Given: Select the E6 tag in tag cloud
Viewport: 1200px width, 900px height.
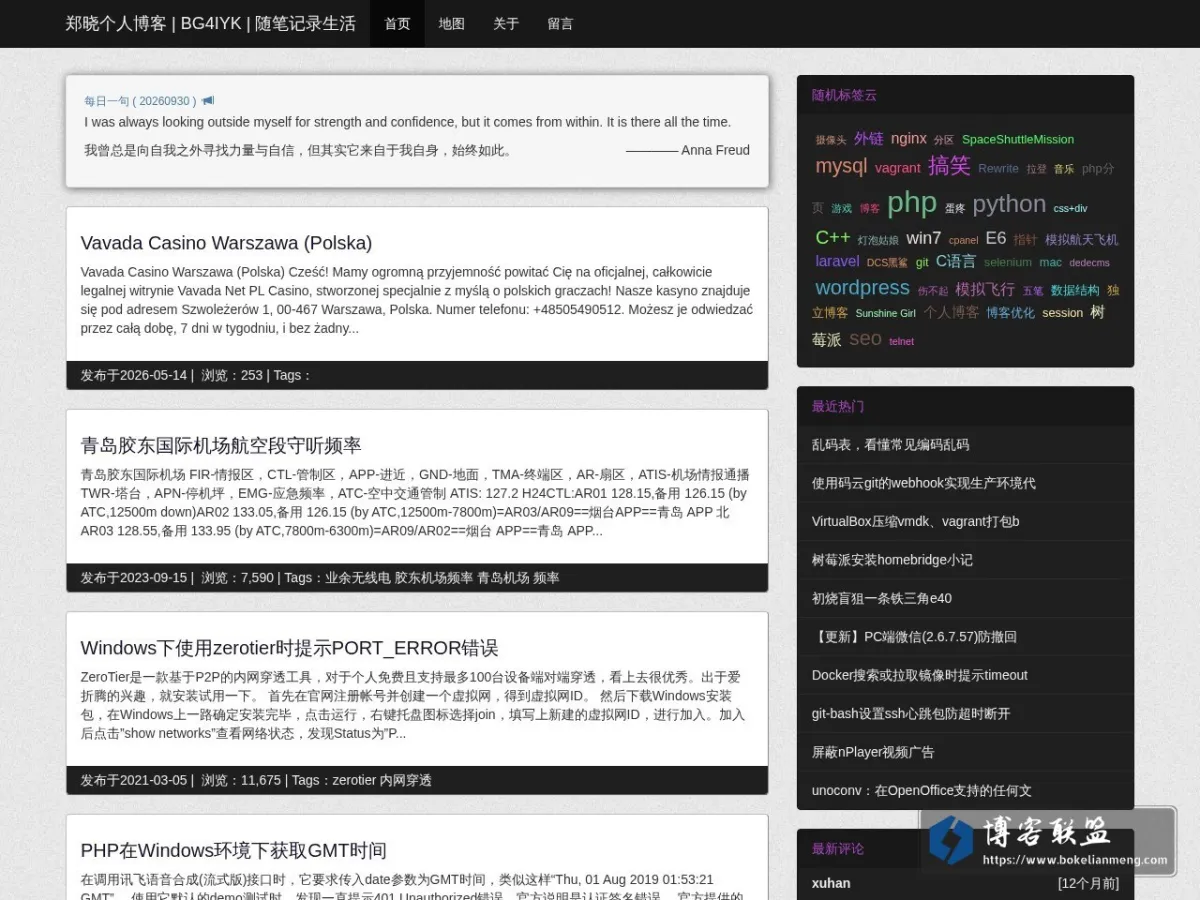Looking at the screenshot, I should pos(995,238).
